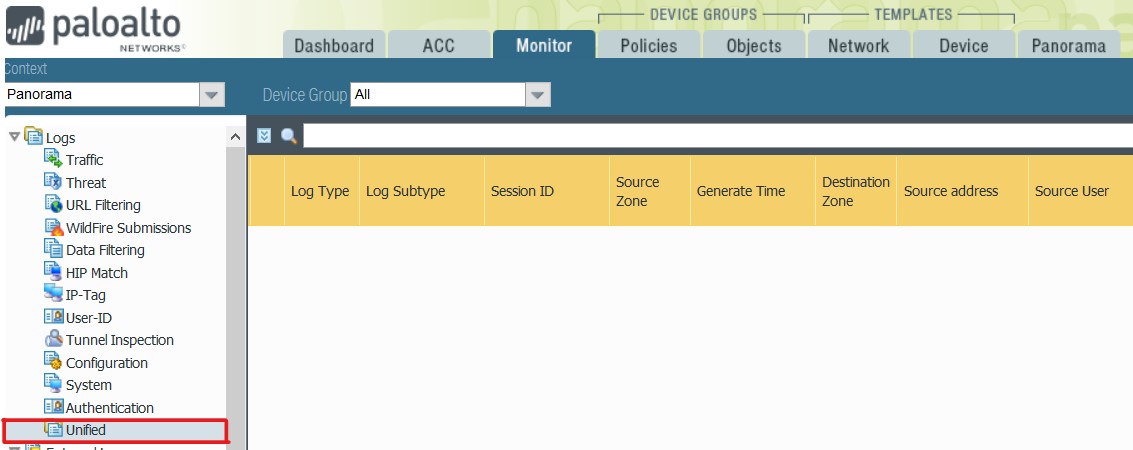Click the User-ID icon

tap(53, 317)
